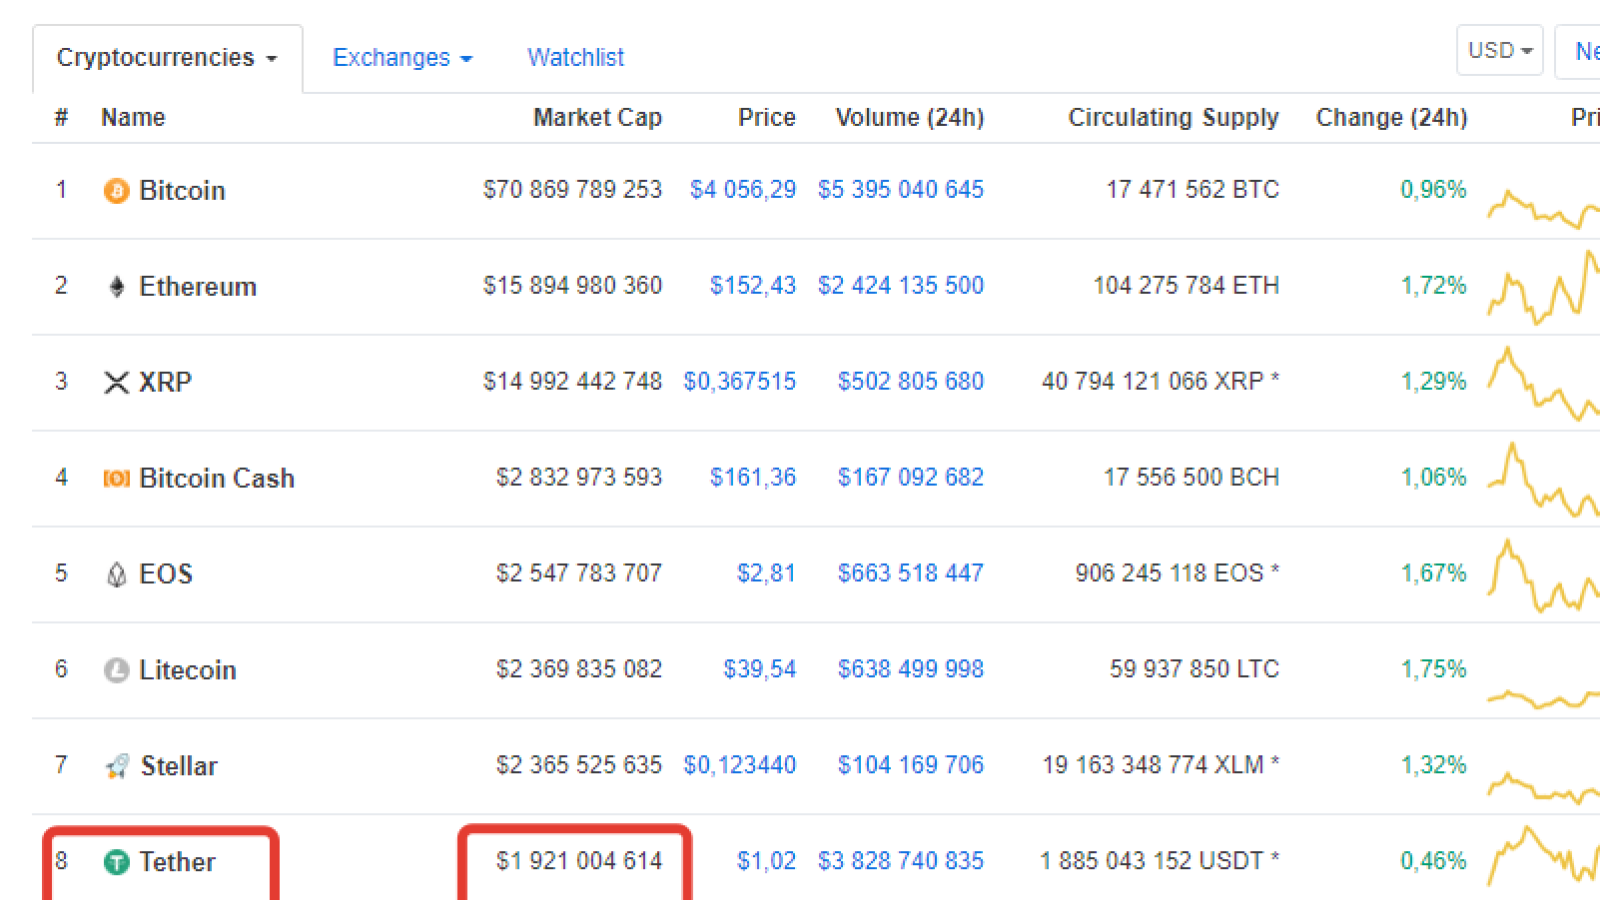Sort table by Name column header
The width and height of the screenshot is (1600, 900).
tap(133, 118)
